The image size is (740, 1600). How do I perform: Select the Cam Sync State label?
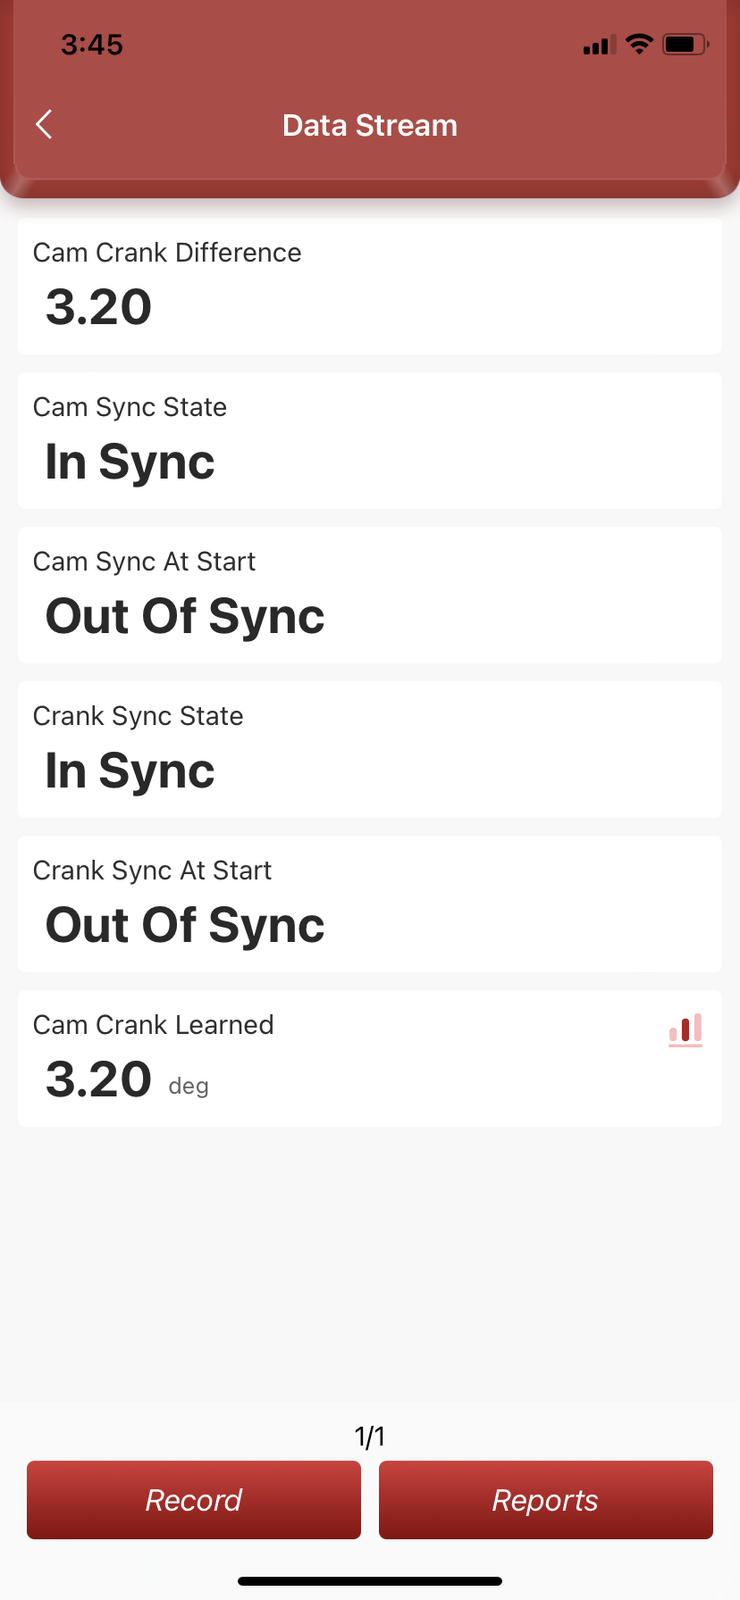tap(130, 407)
